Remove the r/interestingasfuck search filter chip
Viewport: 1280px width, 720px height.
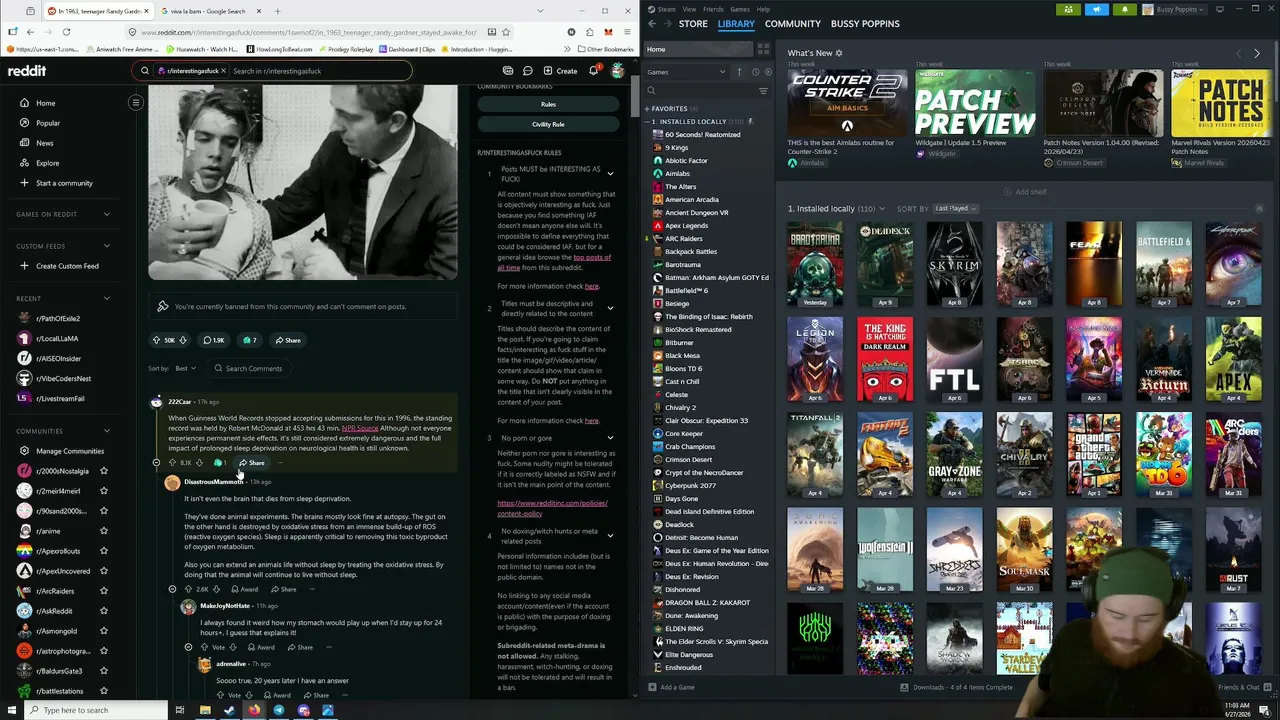point(224,71)
